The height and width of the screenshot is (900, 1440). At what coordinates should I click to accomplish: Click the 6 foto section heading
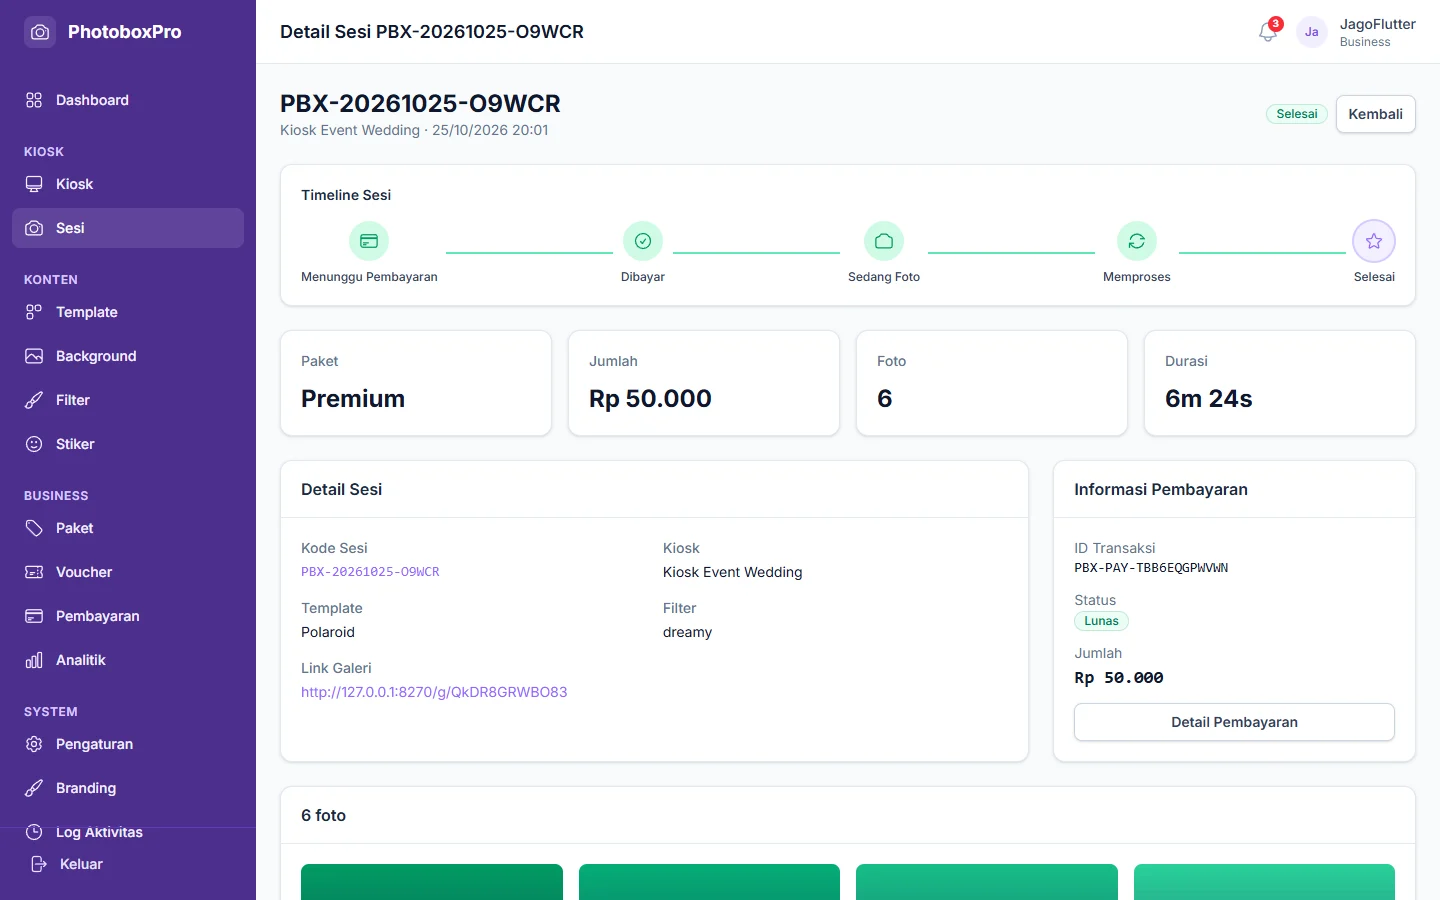click(323, 815)
